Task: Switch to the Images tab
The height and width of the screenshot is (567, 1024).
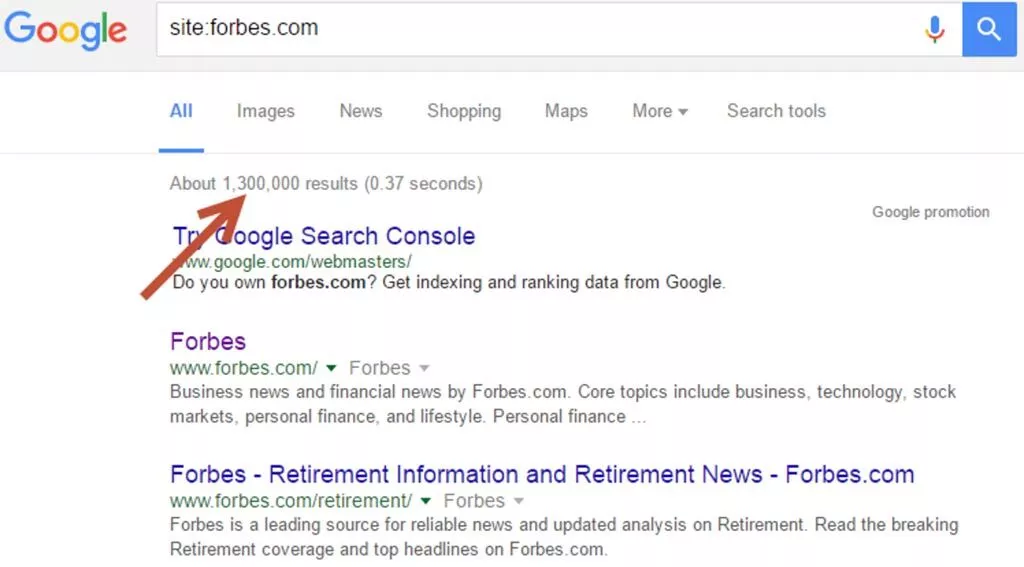Action: (265, 111)
